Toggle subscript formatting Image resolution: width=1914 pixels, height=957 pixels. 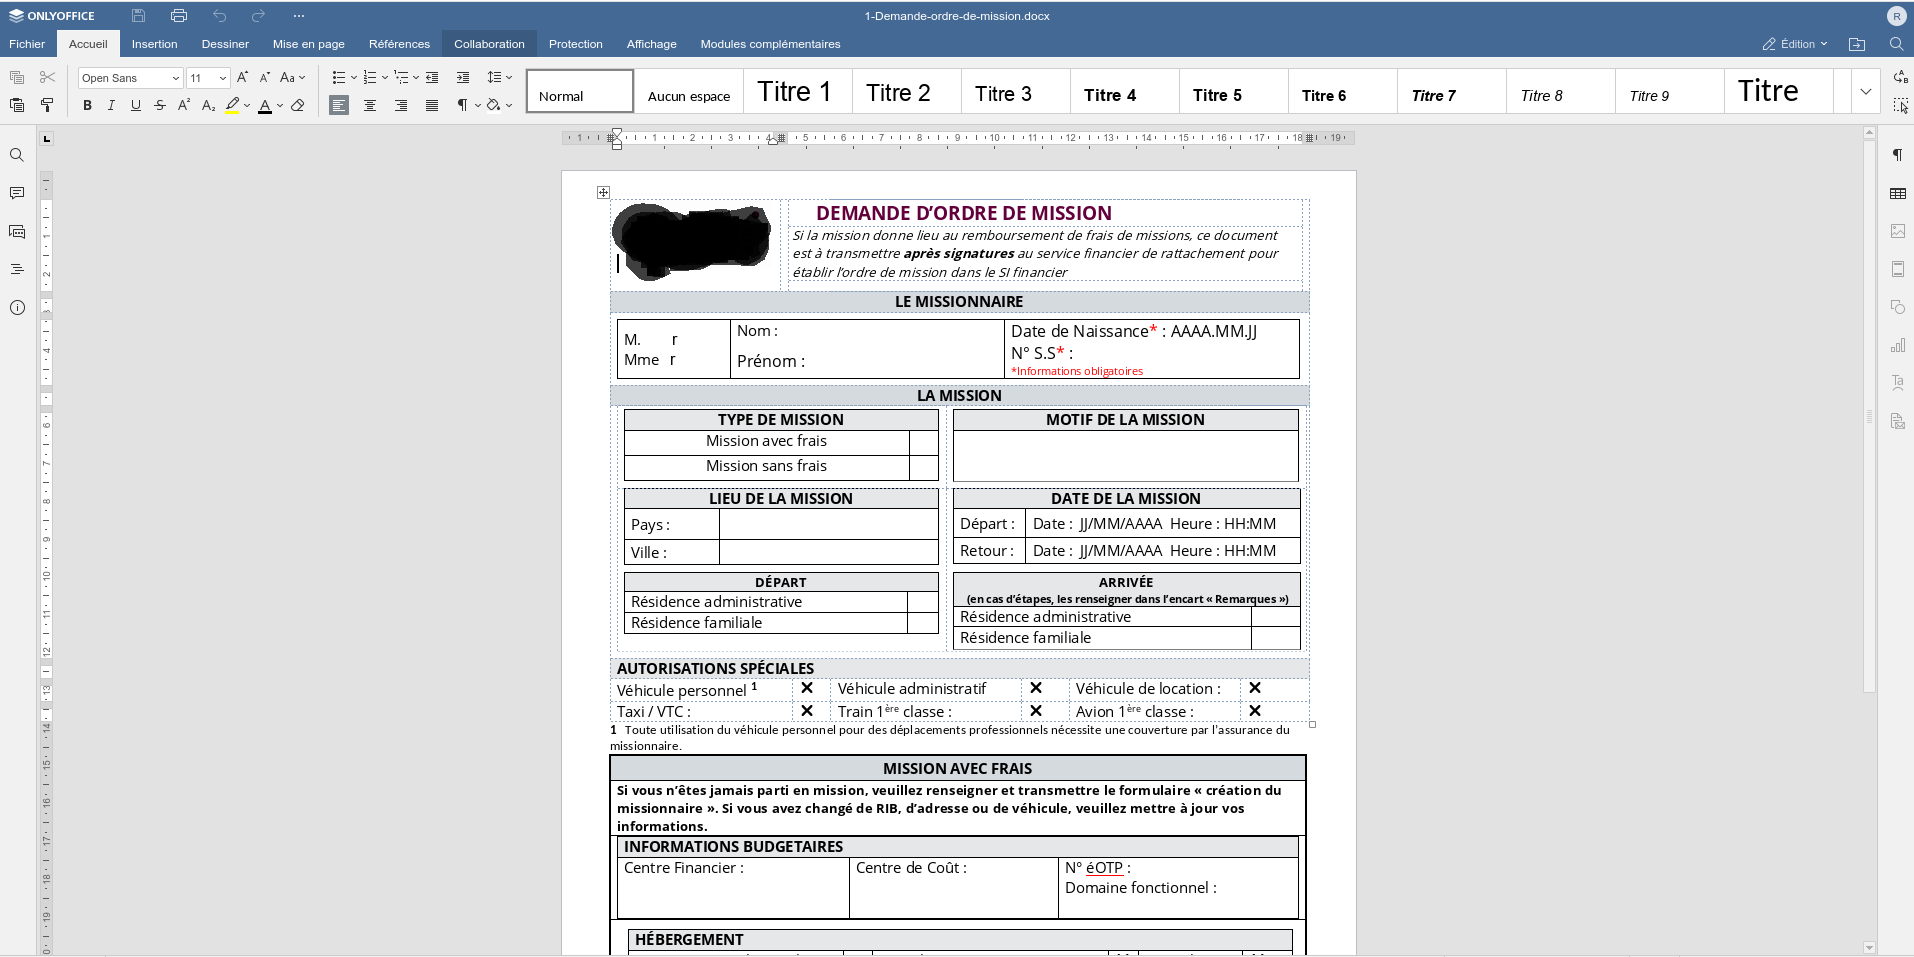pos(208,105)
